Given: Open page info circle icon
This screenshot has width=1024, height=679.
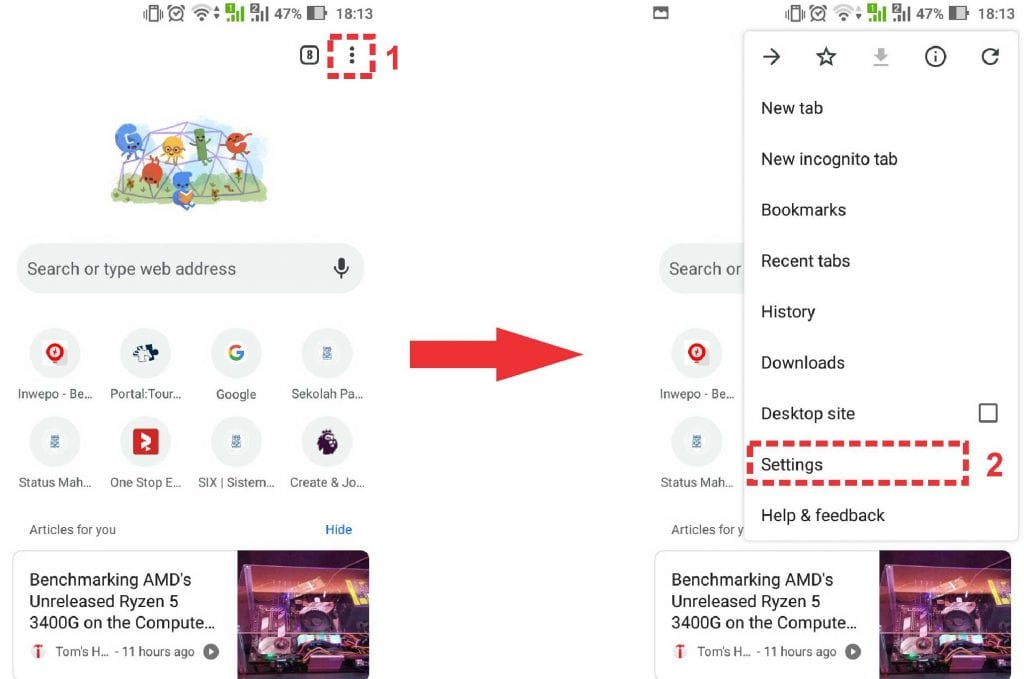Looking at the screenshot, I should [x=935, y=57].
